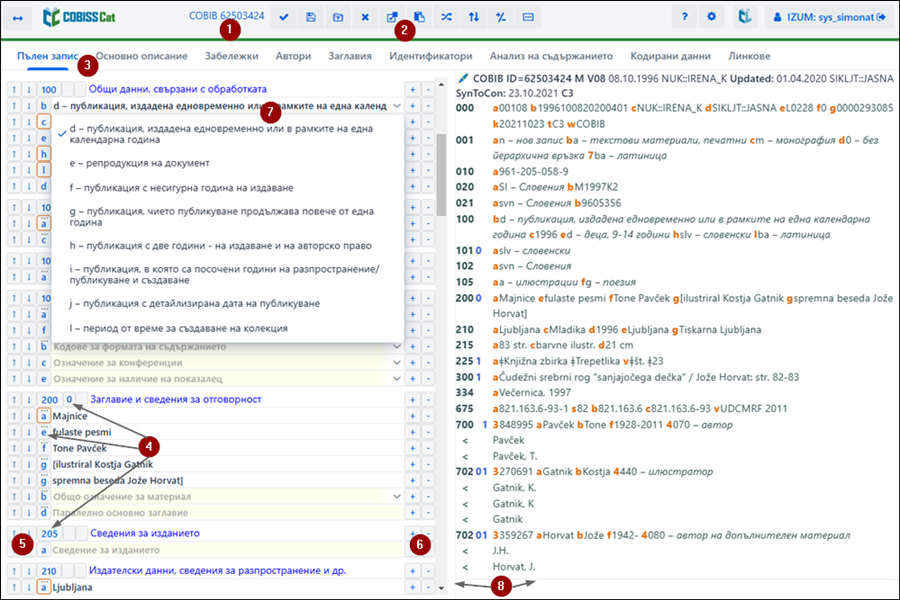Viewport: 900px width, 600px height.
Task: Click the pencil icon beside COBIB ID
Action: click(463, 78)
